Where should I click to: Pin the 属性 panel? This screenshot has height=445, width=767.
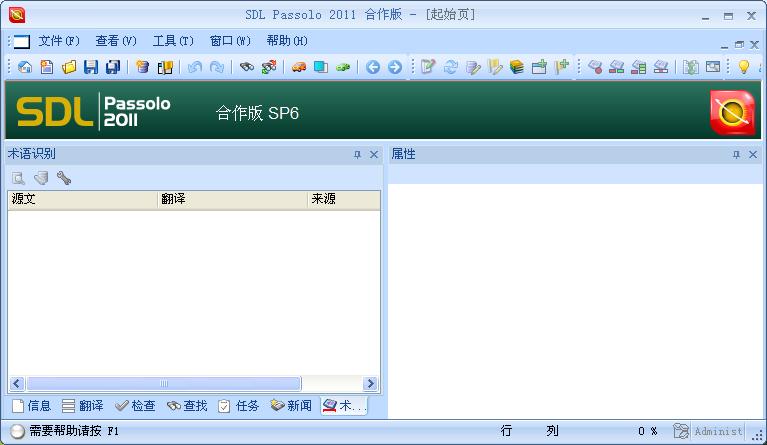coord(736,155)
